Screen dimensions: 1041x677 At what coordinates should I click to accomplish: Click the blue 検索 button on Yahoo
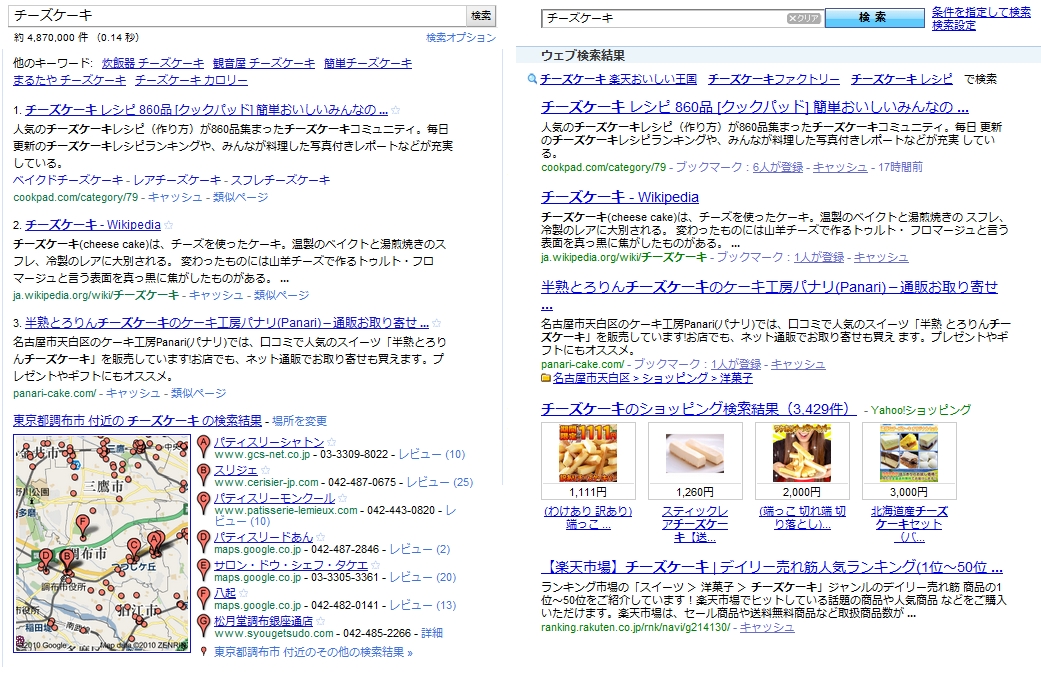point(874,17)
